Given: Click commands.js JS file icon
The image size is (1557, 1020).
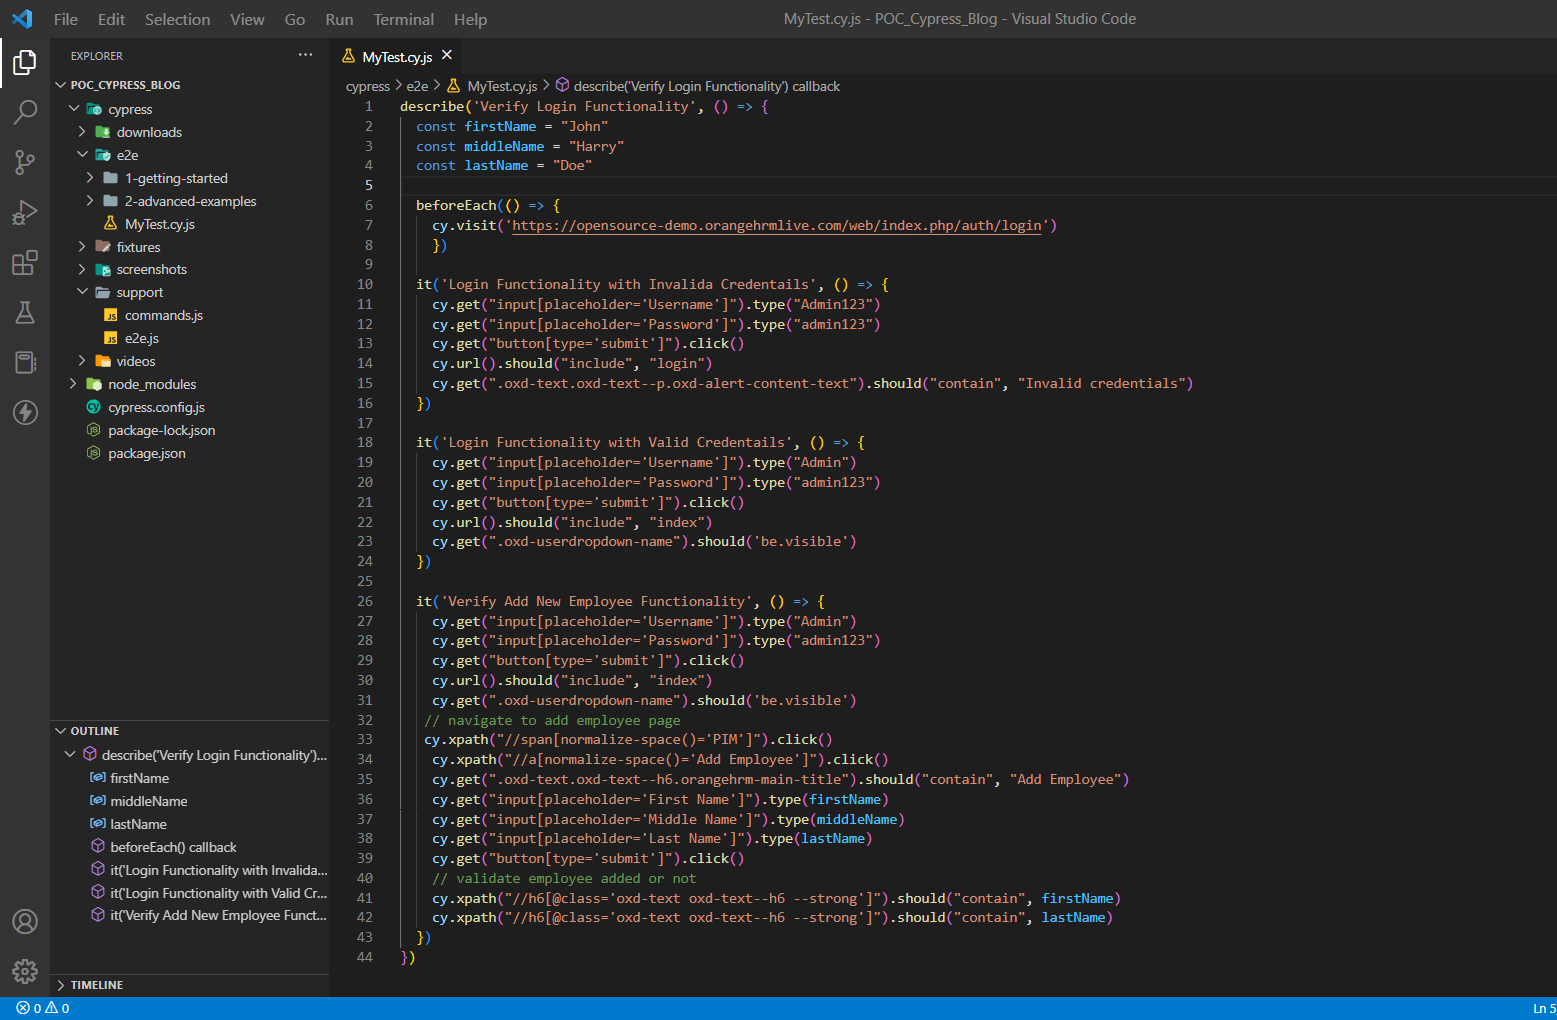Looking at the screenshot, I should pyautogui.click(x=111, y=315).
